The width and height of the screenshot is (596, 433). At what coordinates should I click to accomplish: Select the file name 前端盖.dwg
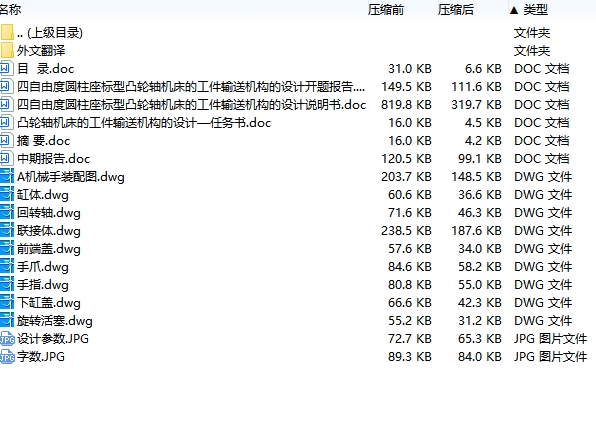pyautogui.click(x=49, y=249)
